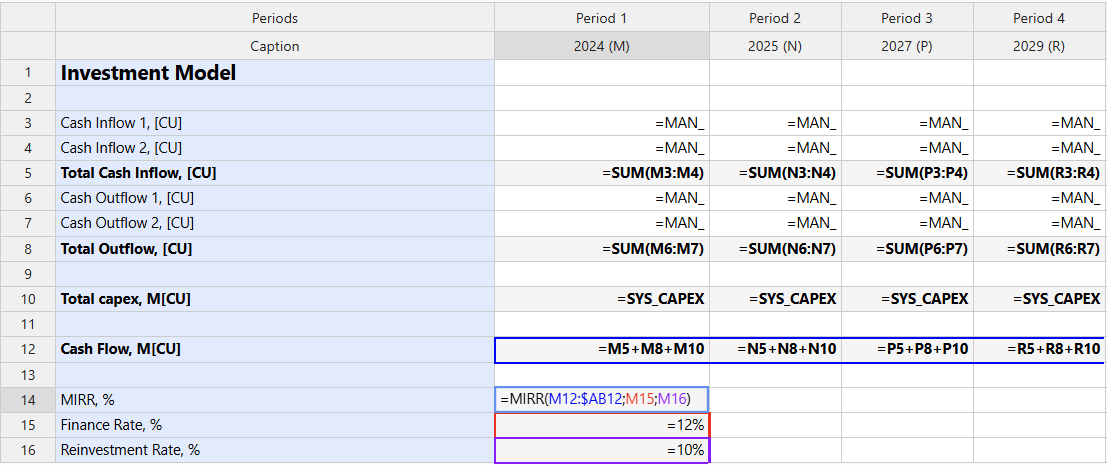The height and width of the screenshot is (465, 1107).
Task: Select the 2029 (R) caption header
Action: tap(1039, 46)
